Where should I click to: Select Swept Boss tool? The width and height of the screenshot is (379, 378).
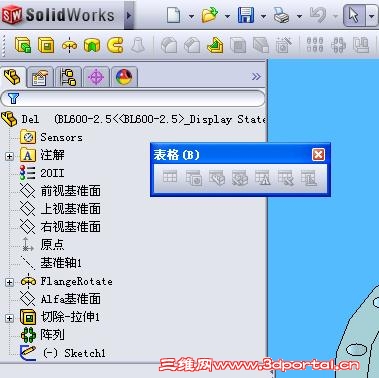[x=115, y=45]
